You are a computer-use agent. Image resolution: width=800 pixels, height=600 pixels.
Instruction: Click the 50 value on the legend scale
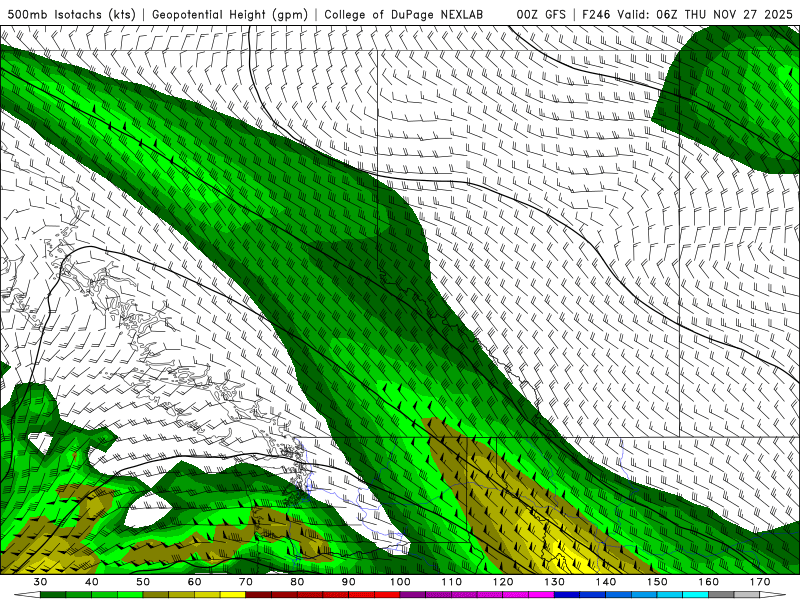[x=143, y=582]
